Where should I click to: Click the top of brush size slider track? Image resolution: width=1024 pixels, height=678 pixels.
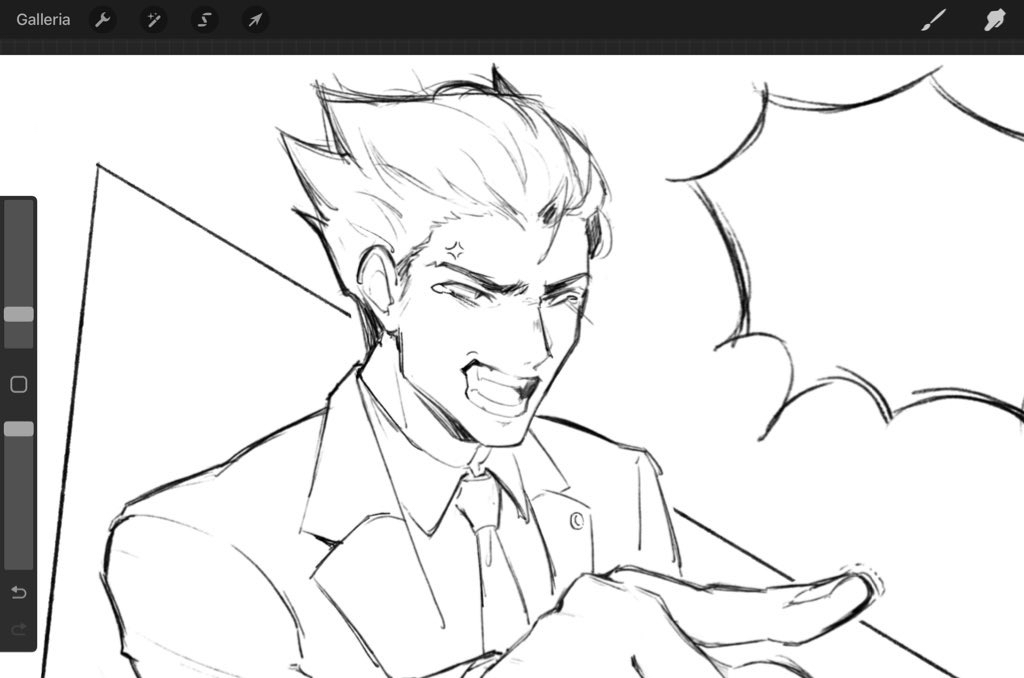pos(19,208)
